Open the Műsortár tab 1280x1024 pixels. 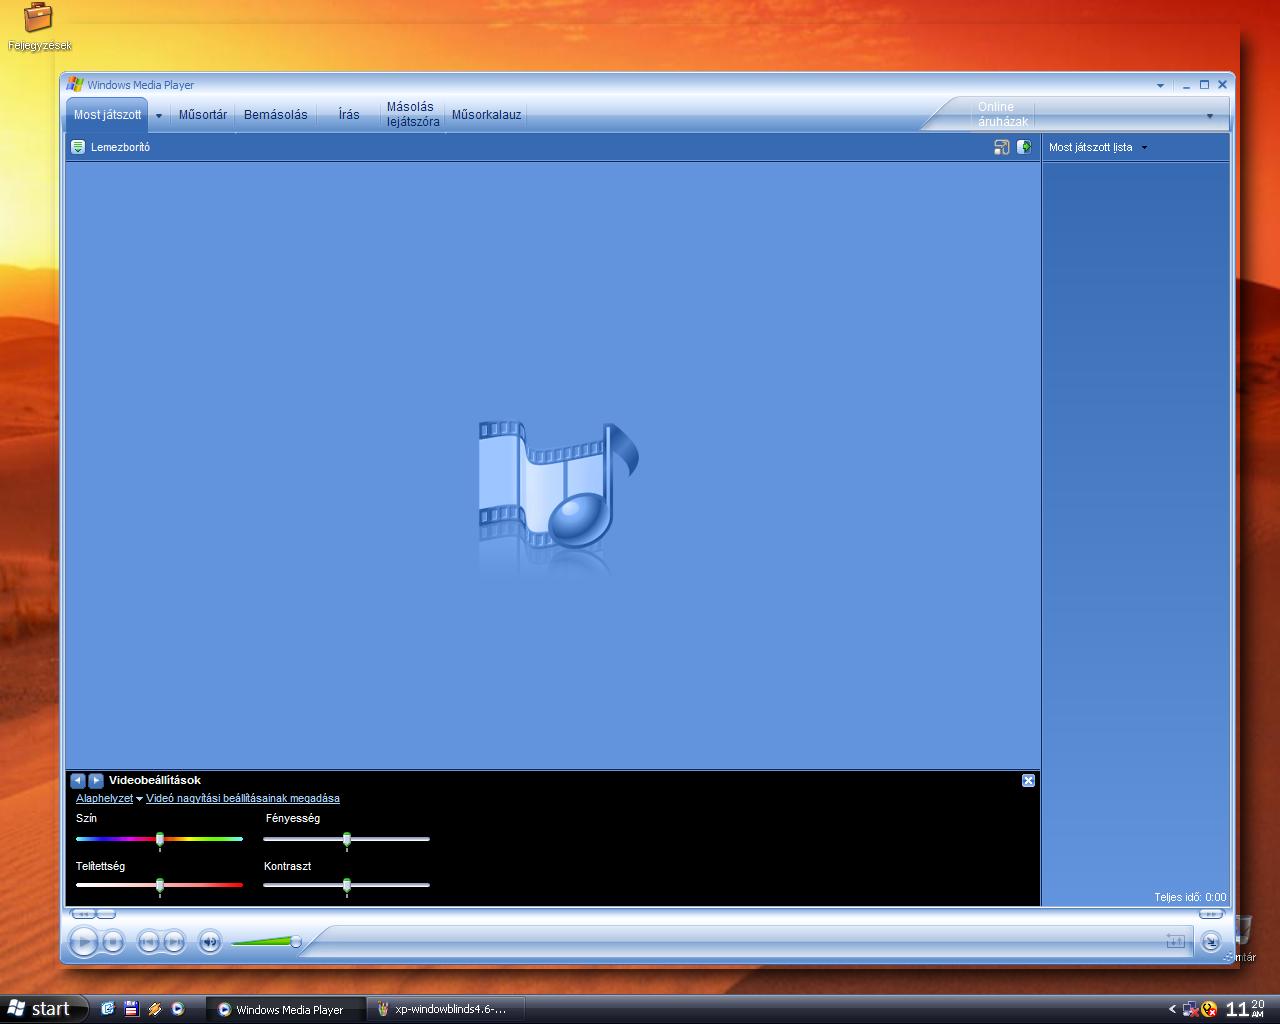pos(203,115)
